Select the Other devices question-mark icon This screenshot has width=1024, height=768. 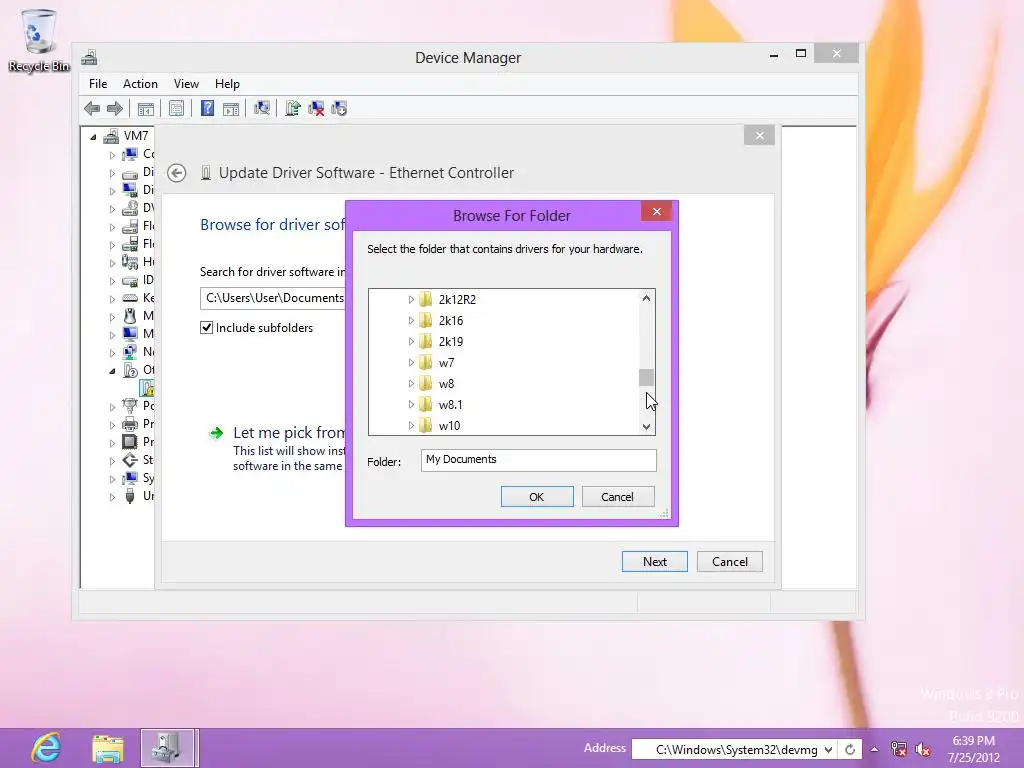131,370
